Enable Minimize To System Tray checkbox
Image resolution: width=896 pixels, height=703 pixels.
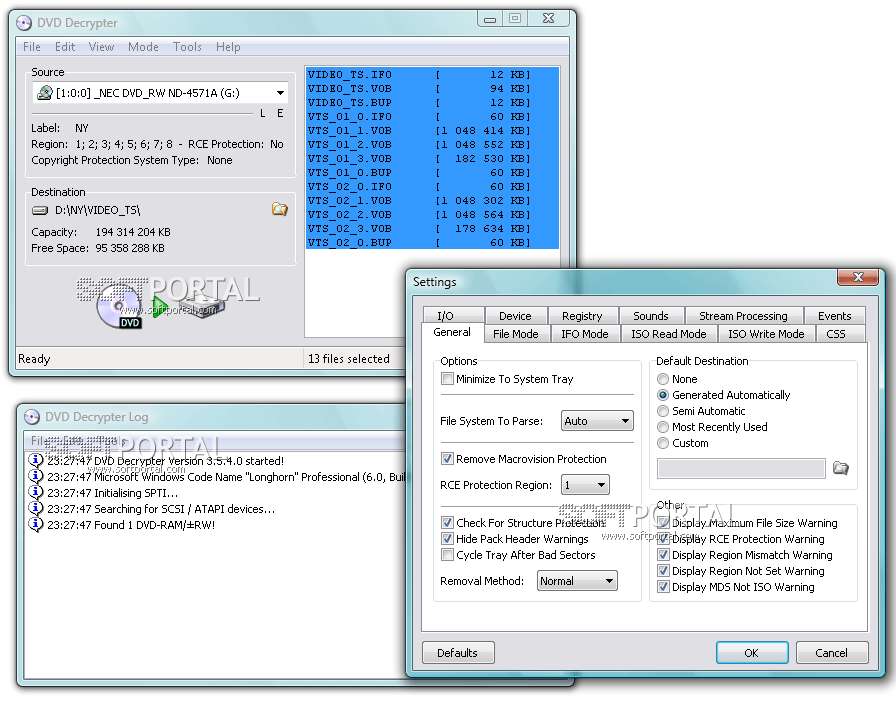point(448,379)
